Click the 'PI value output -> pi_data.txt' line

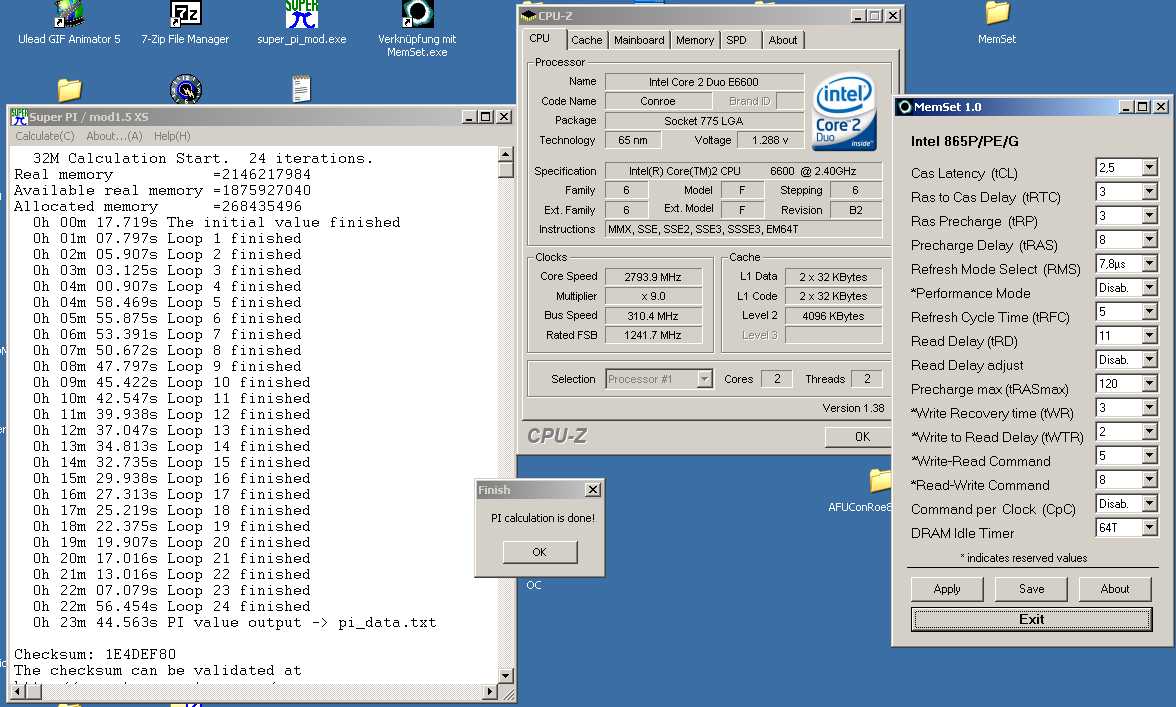coord(235,623)
